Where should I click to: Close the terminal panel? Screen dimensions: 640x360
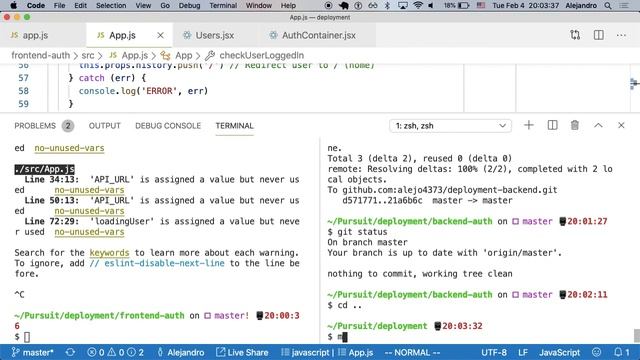click(621, 125)
